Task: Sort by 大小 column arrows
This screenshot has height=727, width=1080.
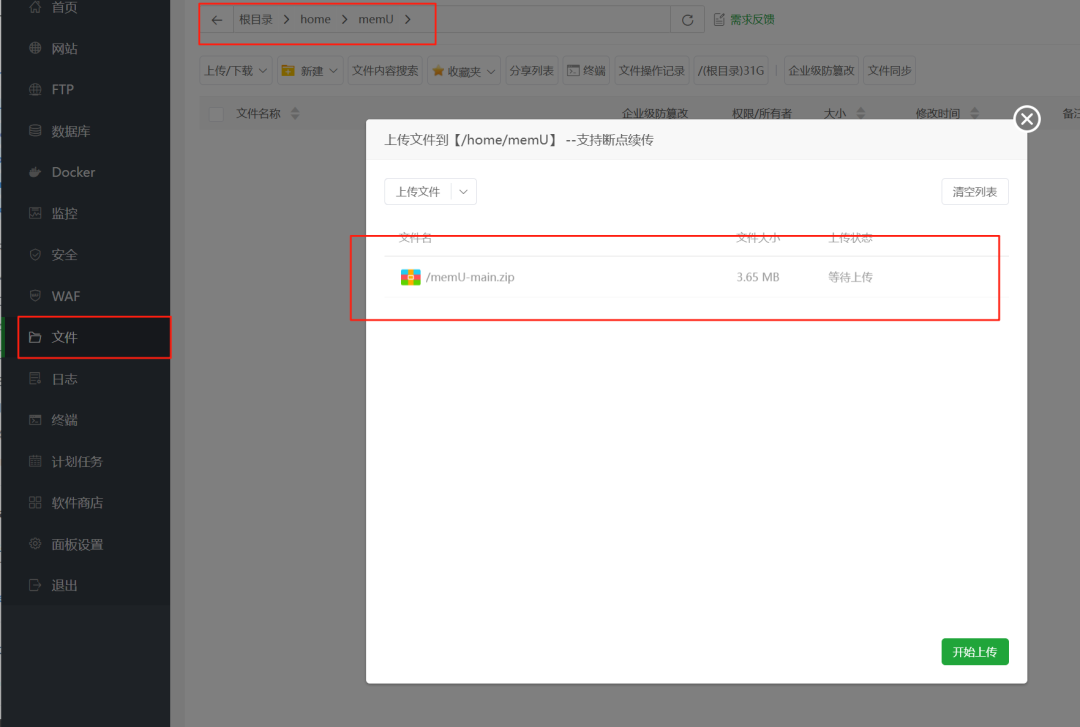Action: coord(860,113)
